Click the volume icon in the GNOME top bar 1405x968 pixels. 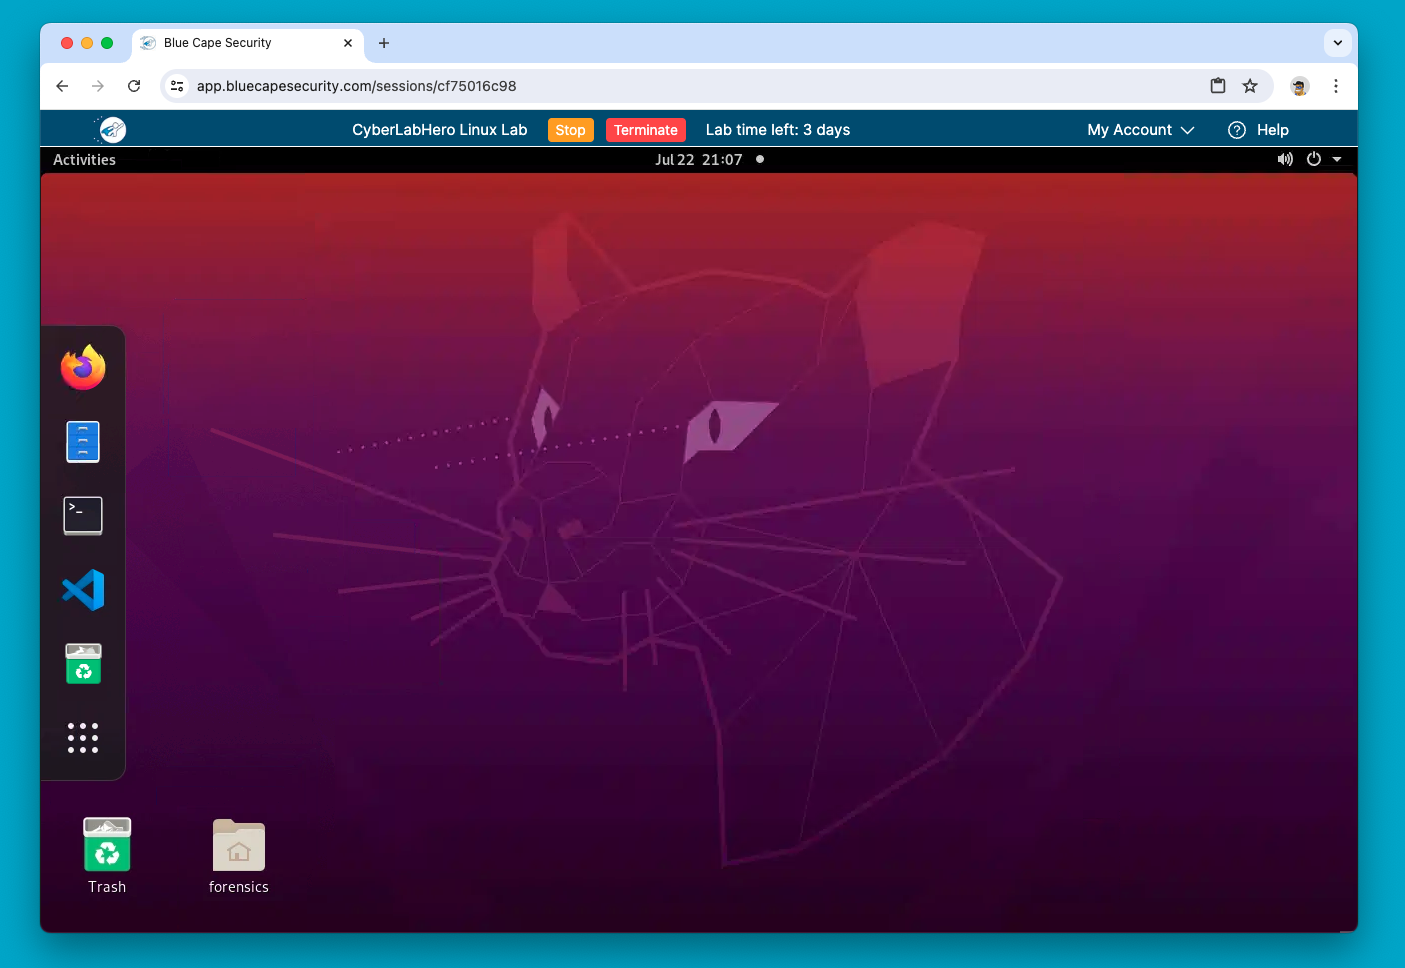(1285, 159)
